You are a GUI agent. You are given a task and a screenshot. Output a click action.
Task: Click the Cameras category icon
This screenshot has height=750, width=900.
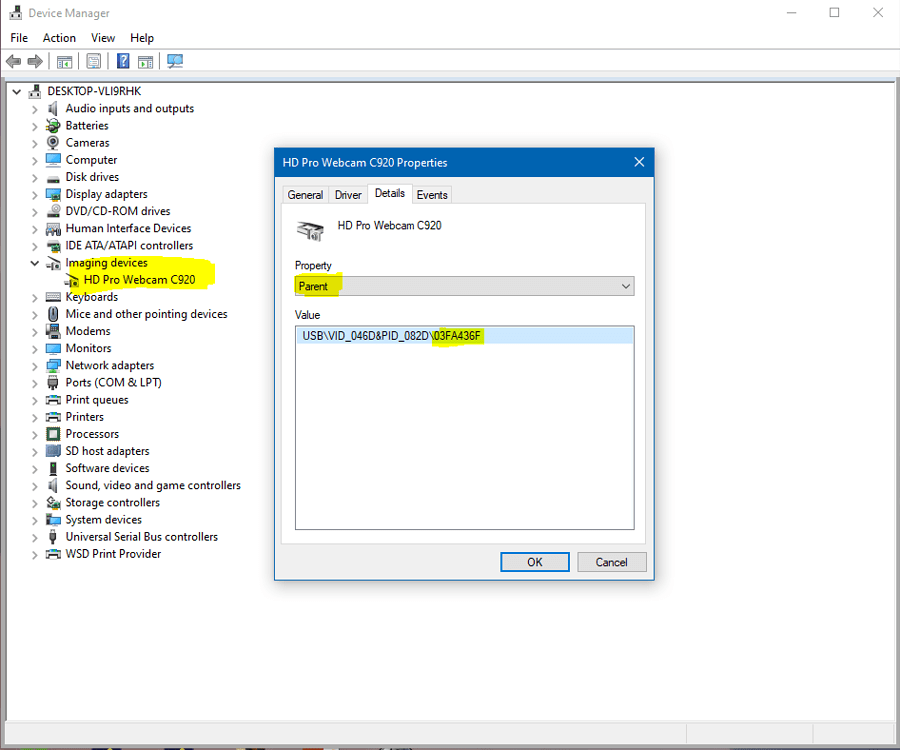coord(53,142)
